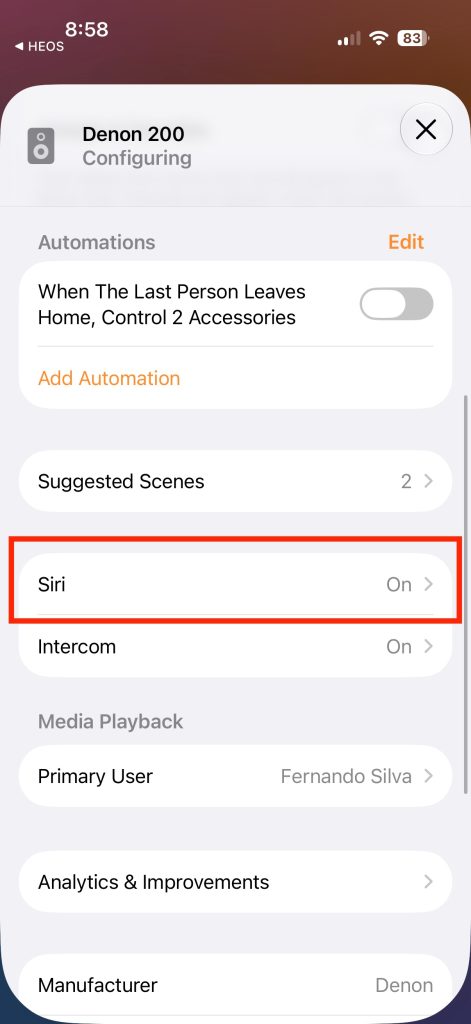
Task: Change the Primary User Fernando Silva
Action: 235,776
